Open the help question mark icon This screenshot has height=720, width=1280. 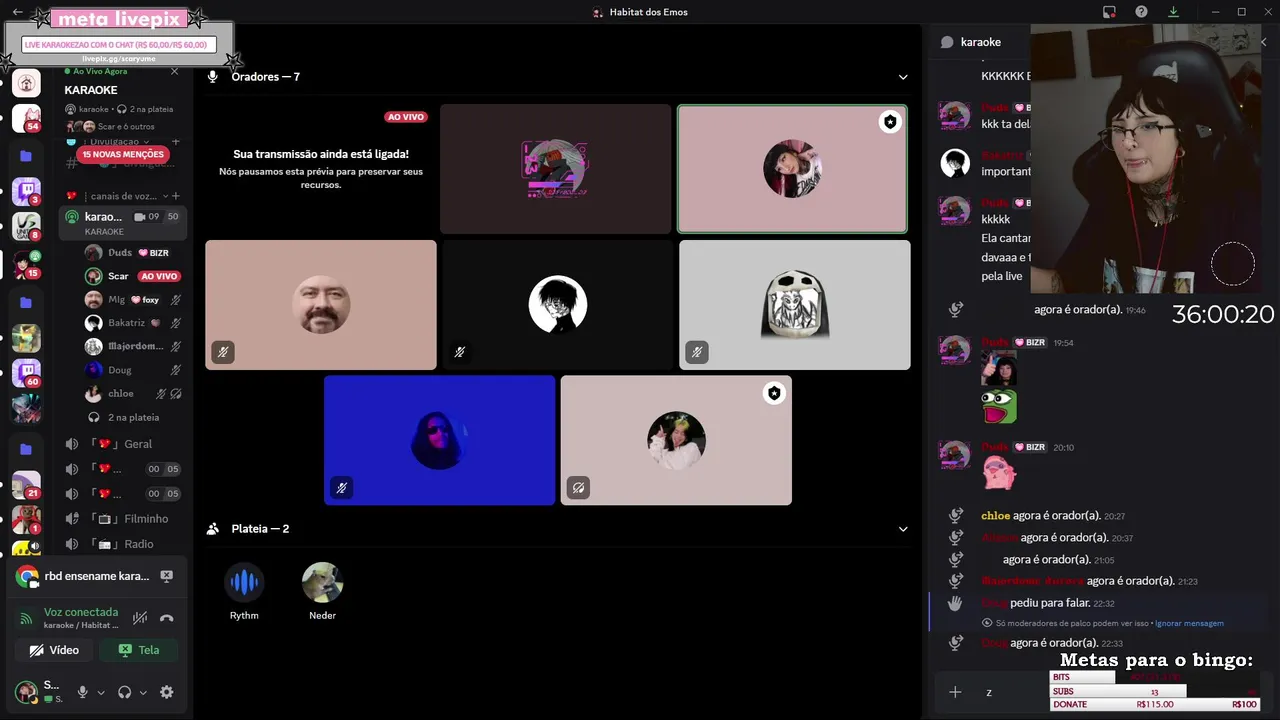(x=1141, y=12)
